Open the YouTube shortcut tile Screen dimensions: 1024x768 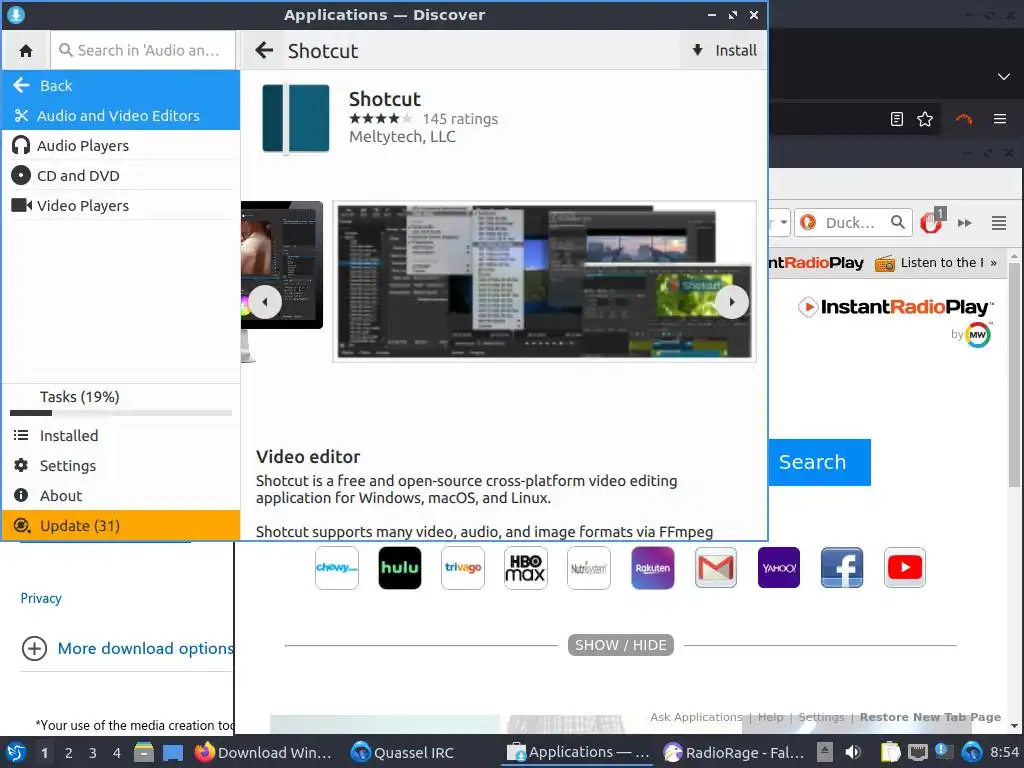[904, 568]
